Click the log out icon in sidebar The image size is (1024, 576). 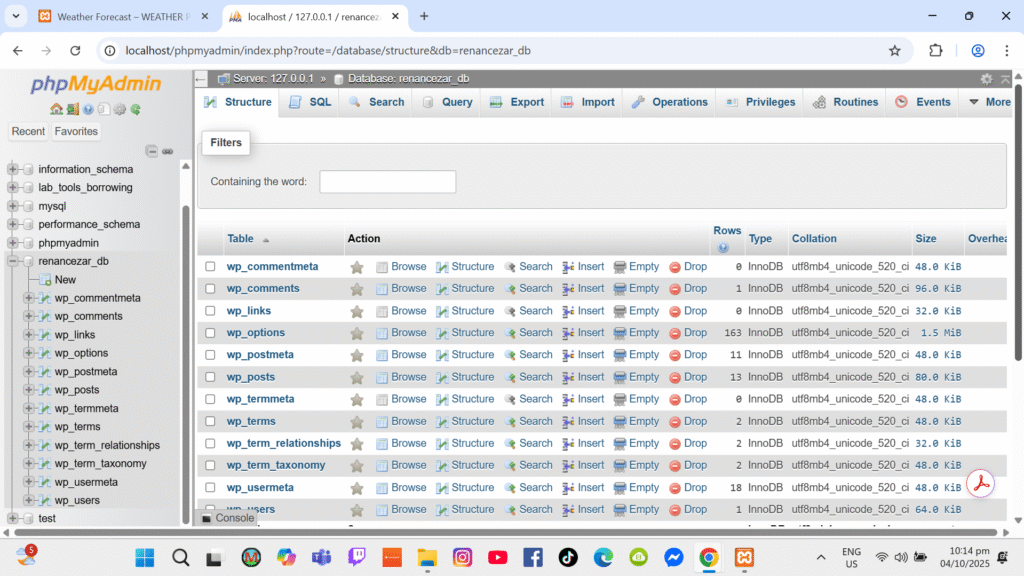coord(72,109)
